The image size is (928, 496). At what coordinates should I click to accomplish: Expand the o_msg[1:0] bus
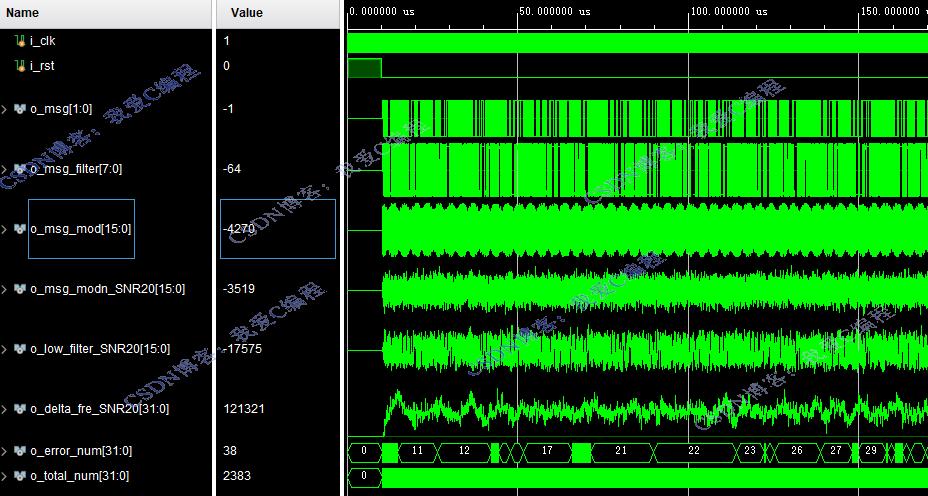click(x=5, y=109)
